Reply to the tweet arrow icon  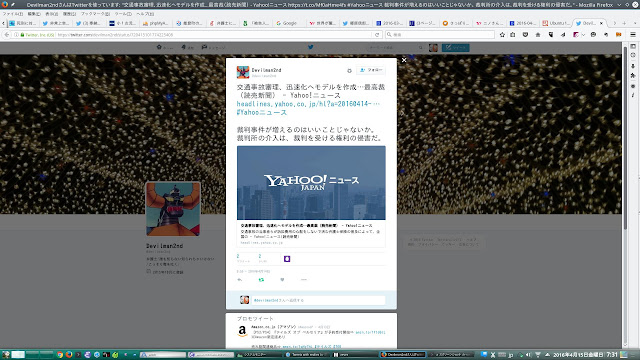(x=240, y=280)
